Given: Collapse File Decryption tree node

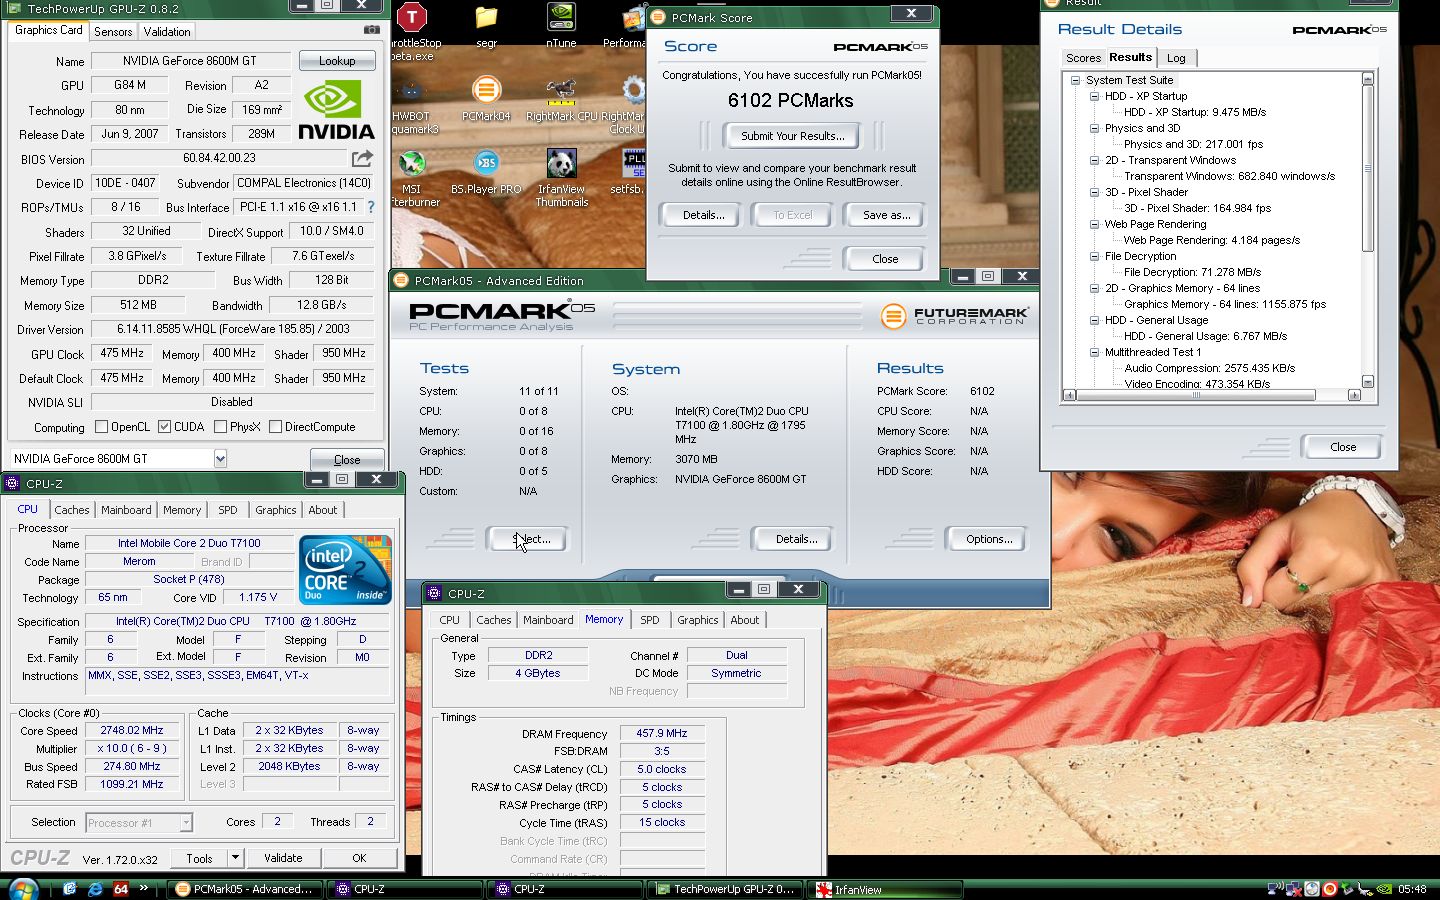Looking at the screenshot, I should (1094, 256).
